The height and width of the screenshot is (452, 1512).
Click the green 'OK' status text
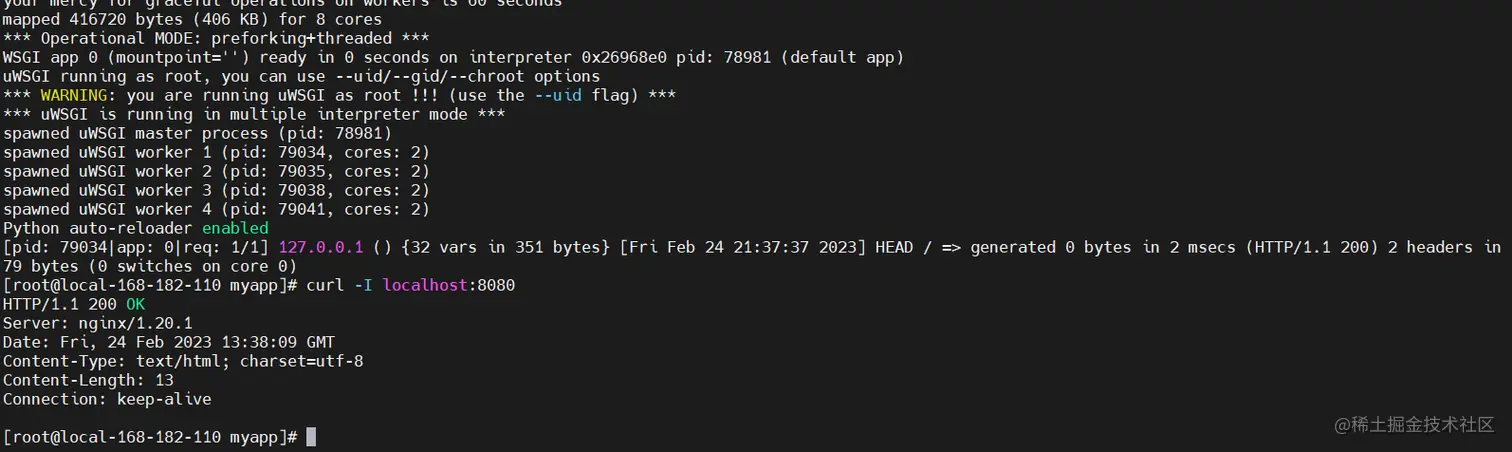pos(135,304)
